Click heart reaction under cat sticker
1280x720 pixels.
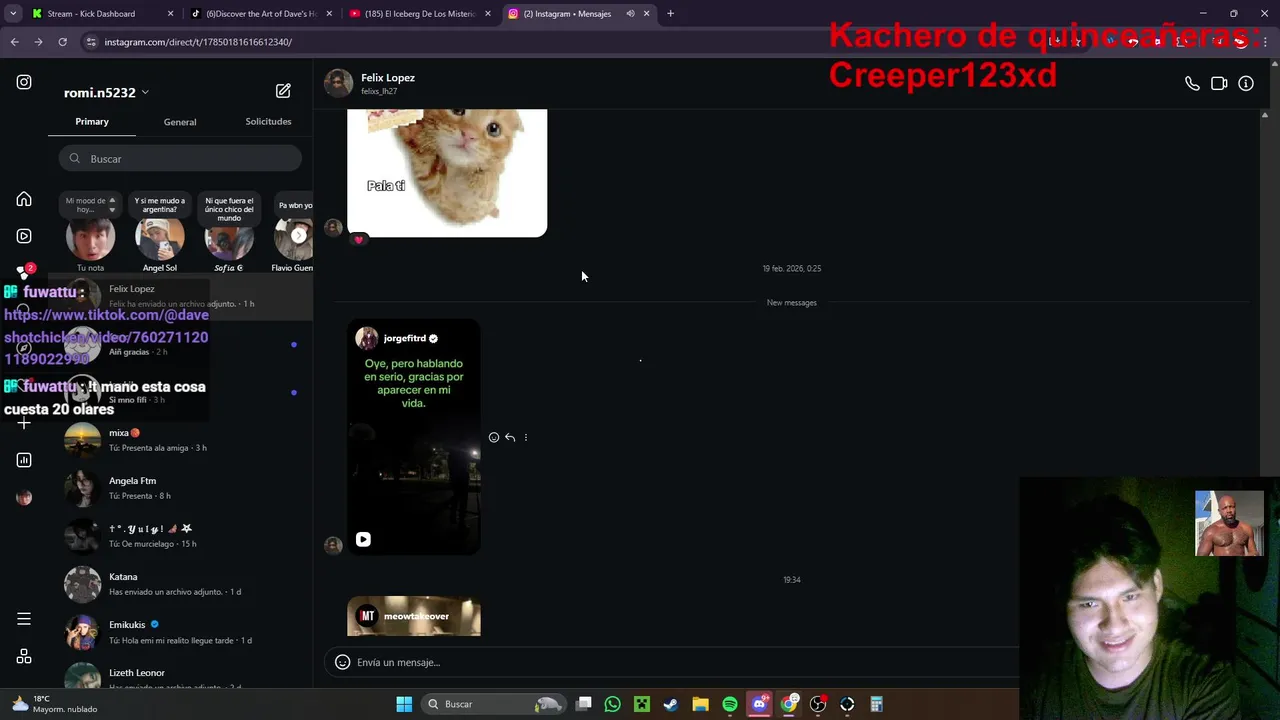[x=359, y=240]
